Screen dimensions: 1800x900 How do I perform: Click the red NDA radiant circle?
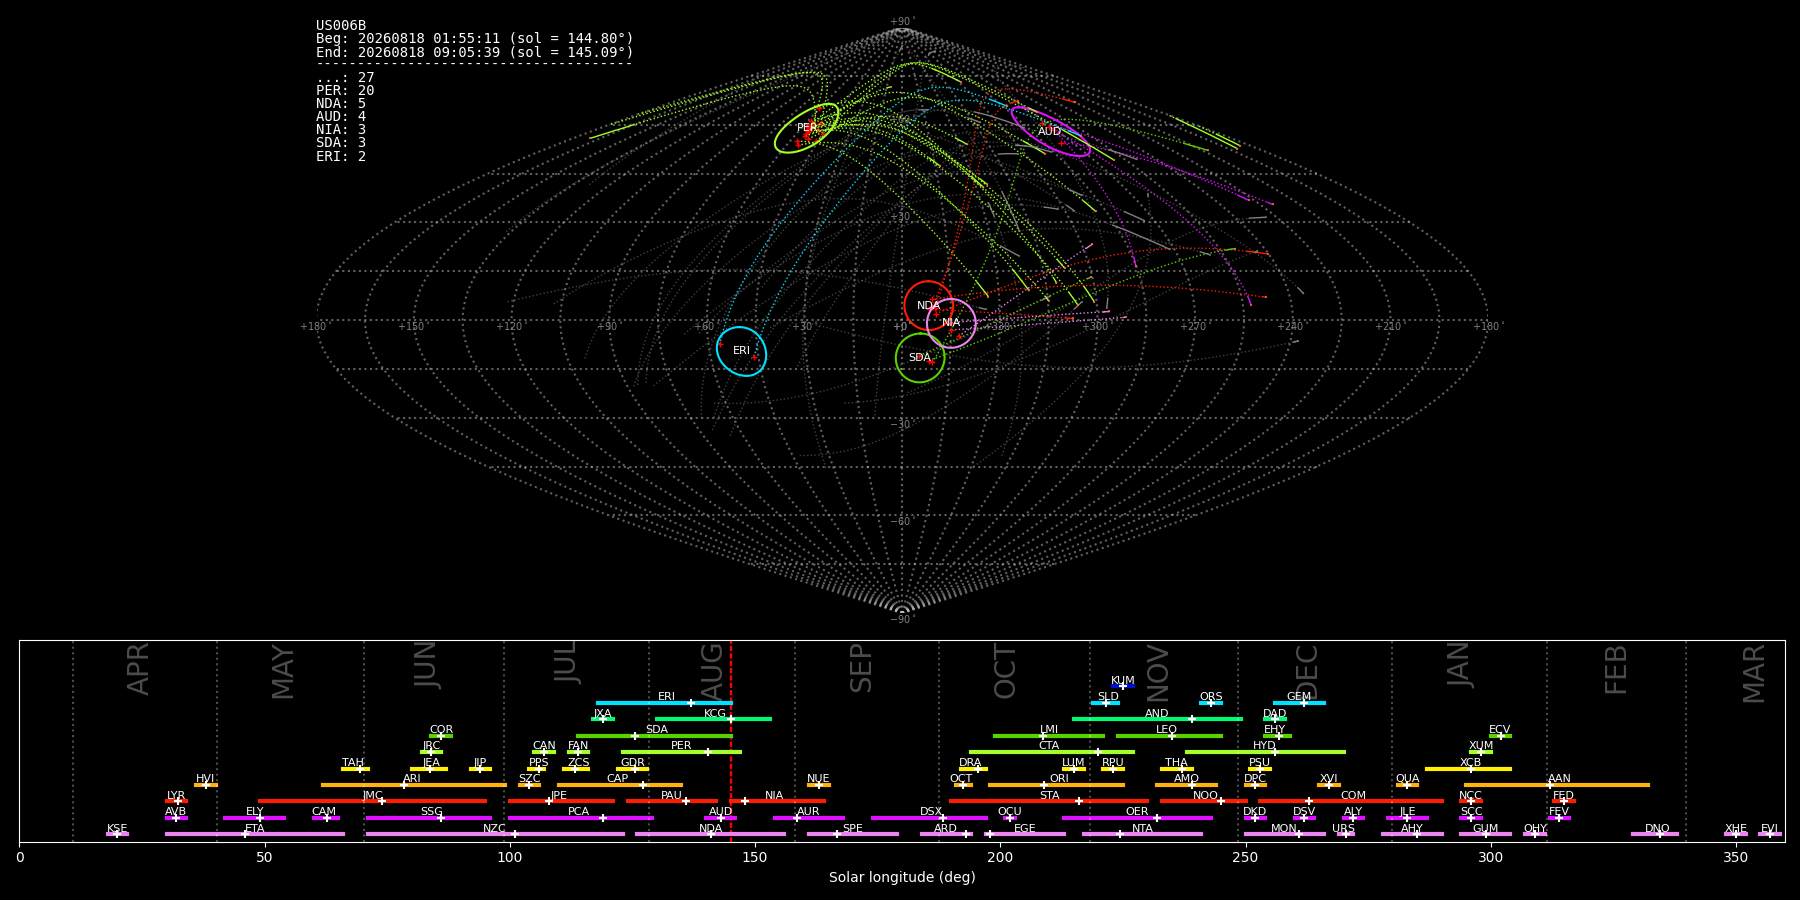click(928, 306)
